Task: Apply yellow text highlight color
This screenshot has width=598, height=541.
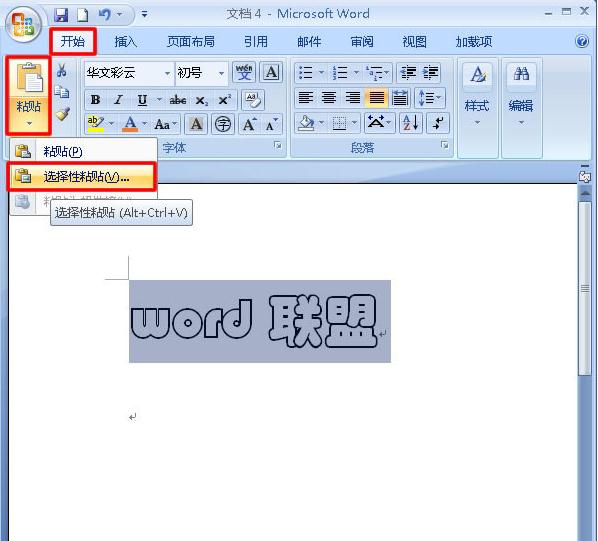Action: click(96, 124)
